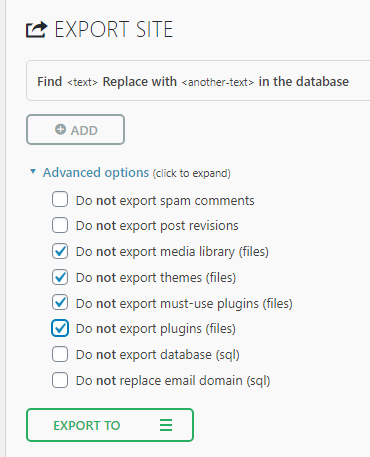Screen dimensions: 370x457
Task: Click the Advanced options link
Action: coord(96,173)
